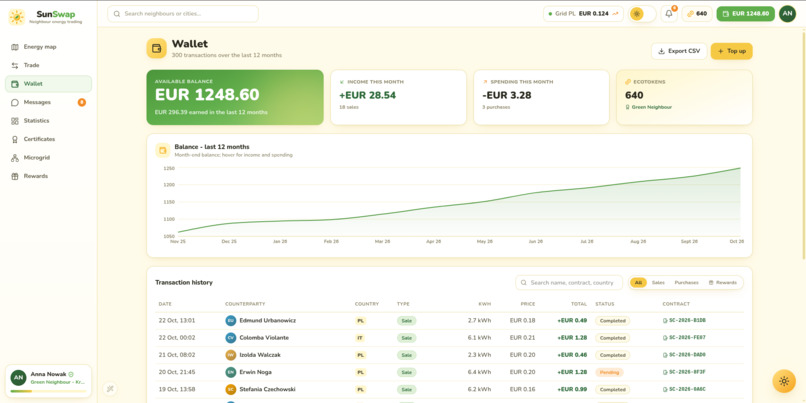Toggle the sun light/dark theme switch
Viewport: 806px width, 403px height.
click(x=643, y=14)
